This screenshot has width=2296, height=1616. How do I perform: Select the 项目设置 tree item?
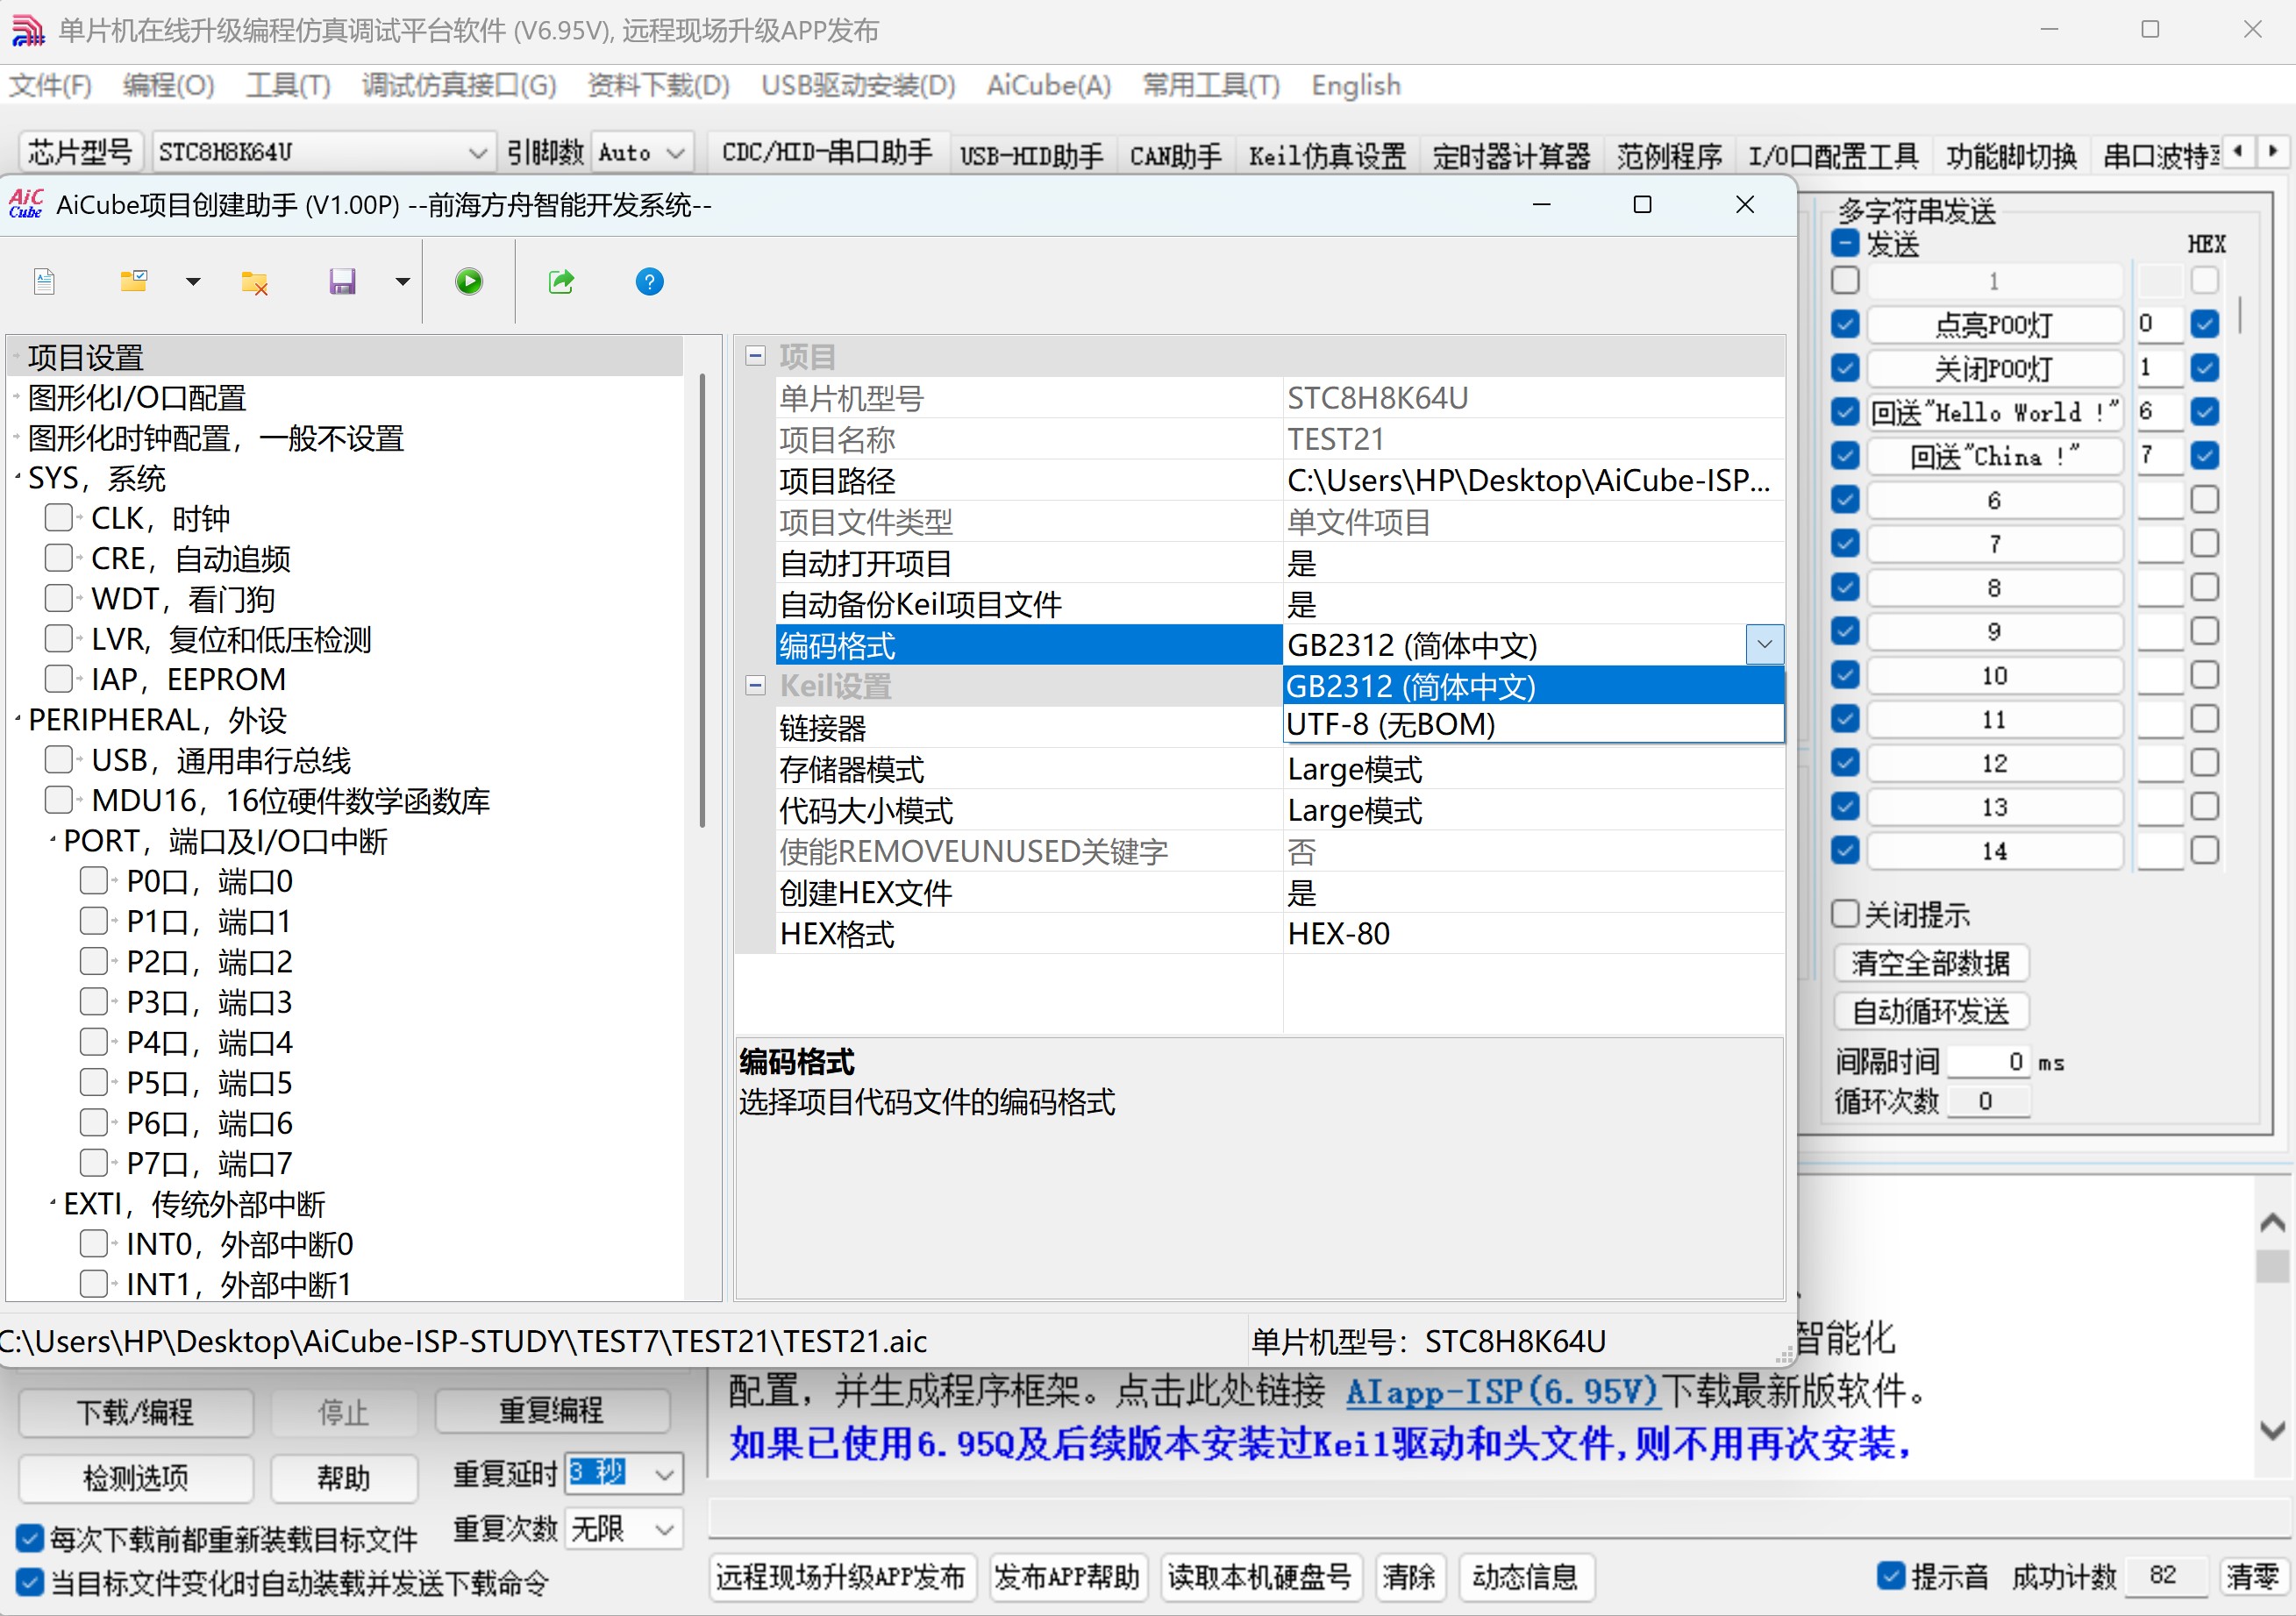(x=85, y=357)
